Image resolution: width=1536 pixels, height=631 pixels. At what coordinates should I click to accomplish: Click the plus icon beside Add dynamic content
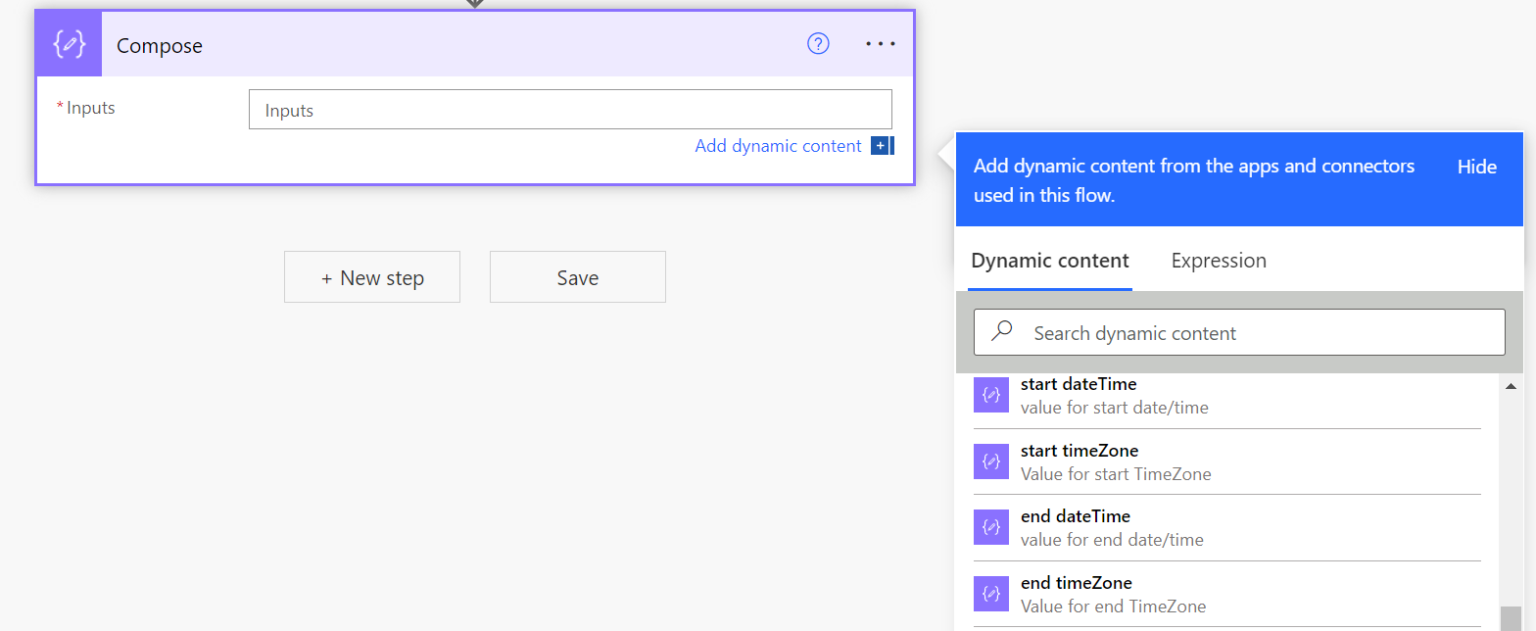(x=881, y=145)
